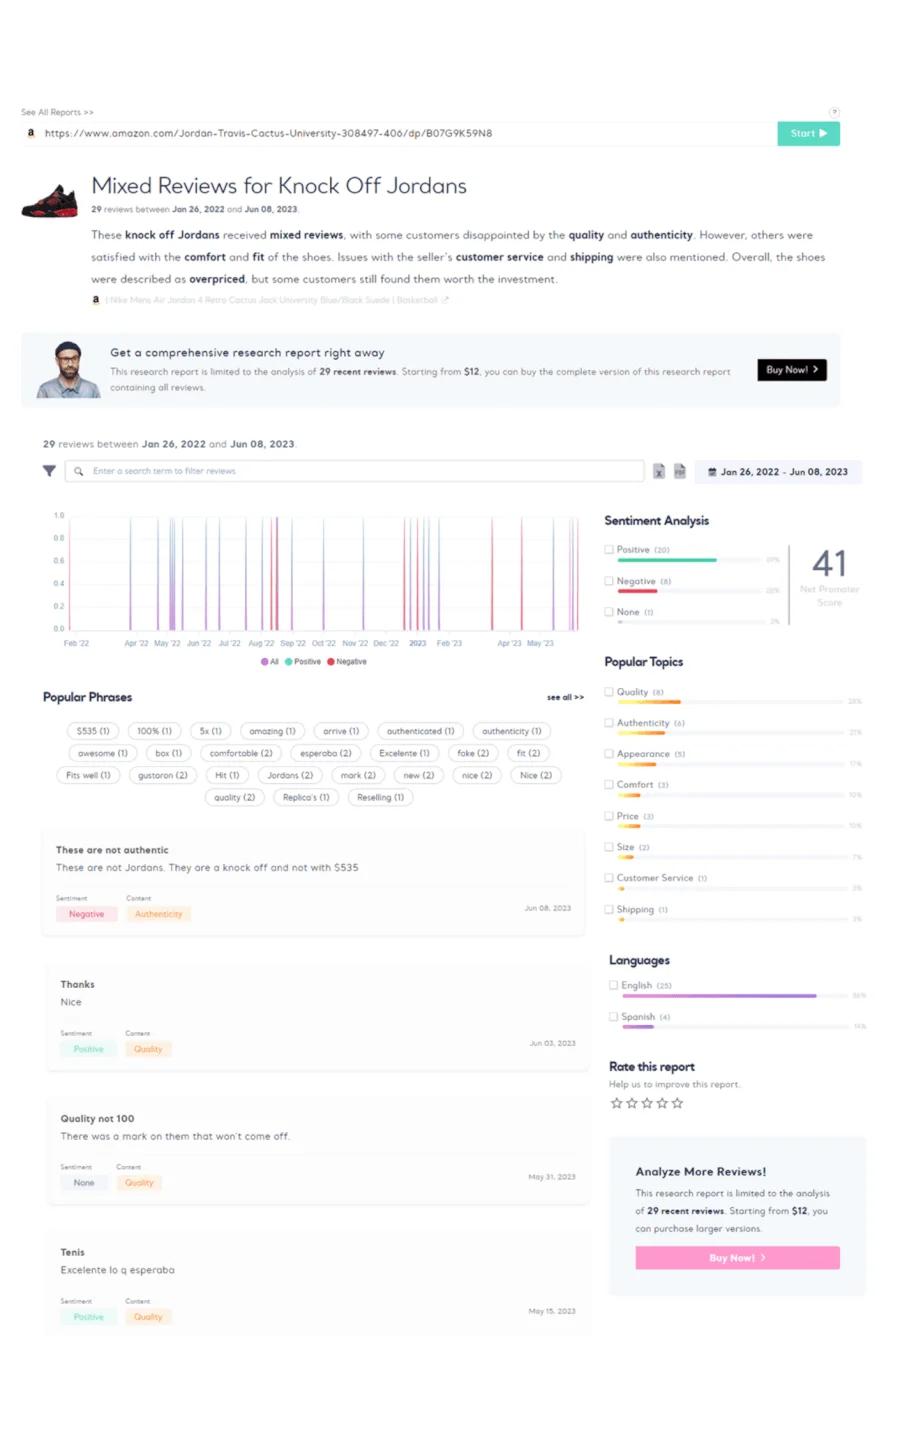The width and height of the screenshot is (900, 1436).
Task: Open the See All Reports link
Action: click(57, 112)
